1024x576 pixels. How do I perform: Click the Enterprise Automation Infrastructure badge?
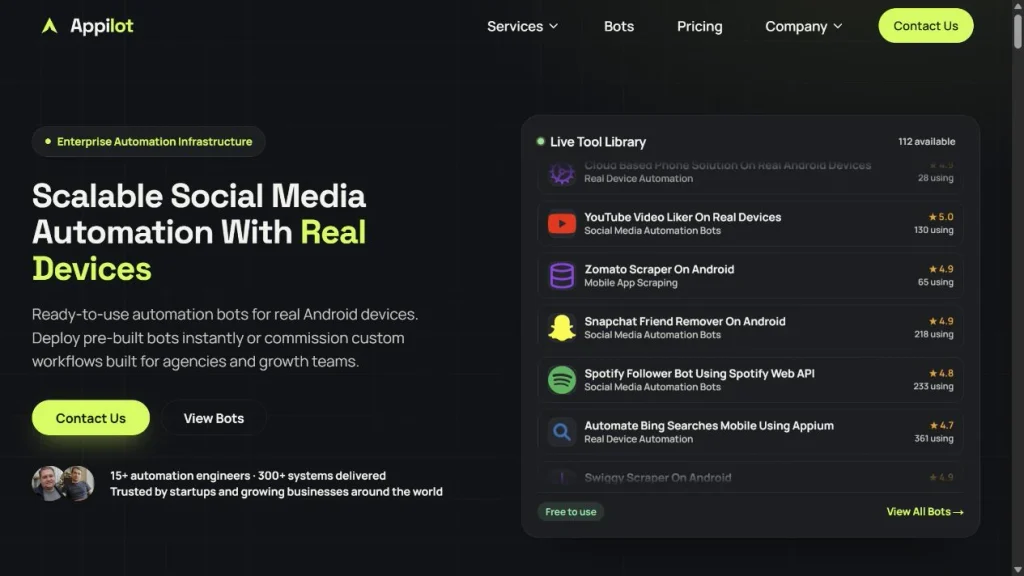point(148,142)
